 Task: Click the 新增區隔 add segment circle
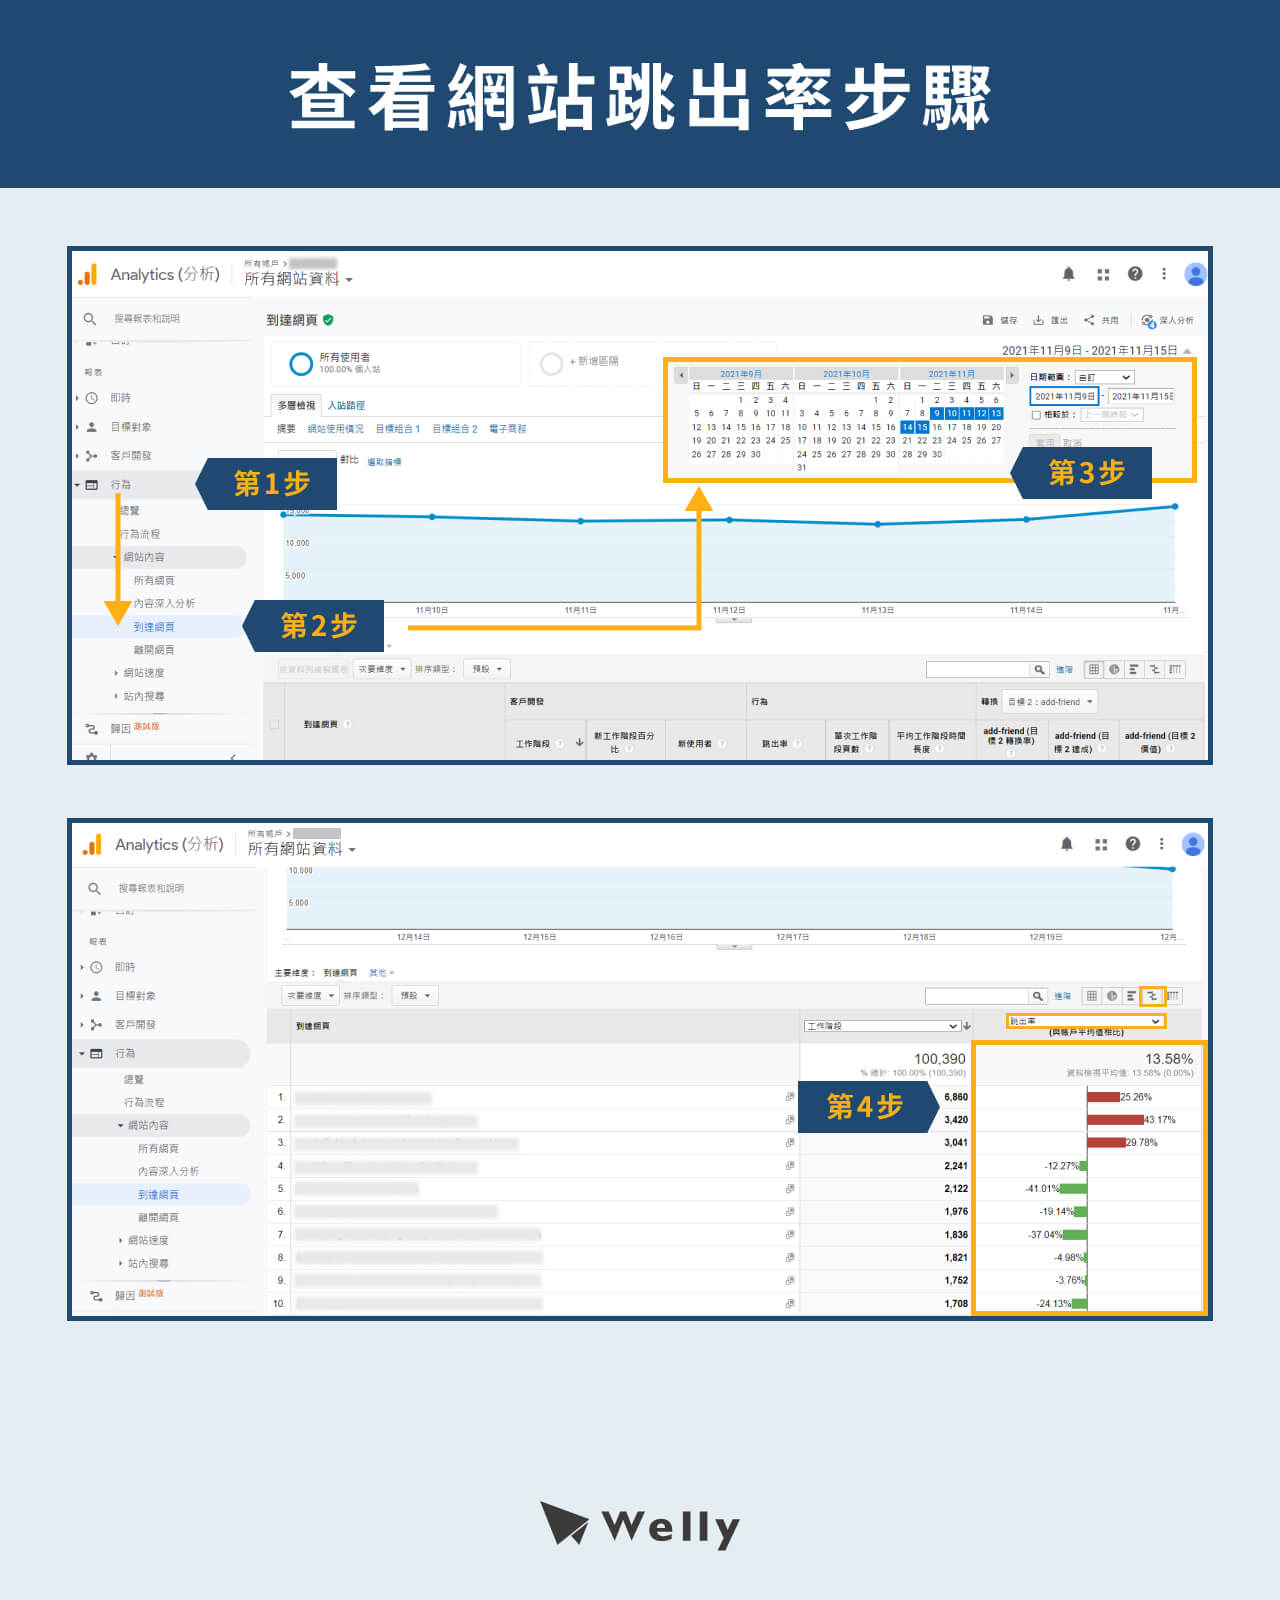pyautogui.click(x=551, y=364)
